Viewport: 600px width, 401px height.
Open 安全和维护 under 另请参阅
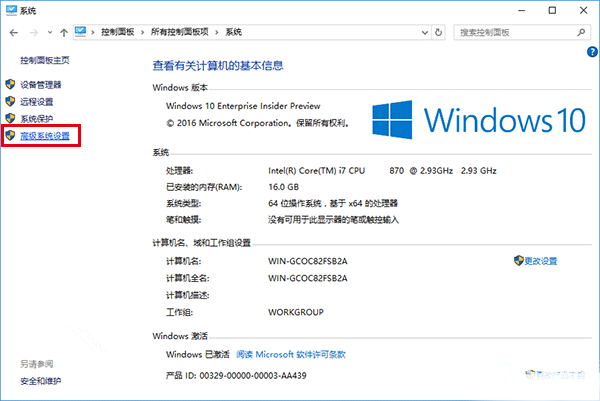[x=41, y=381]
